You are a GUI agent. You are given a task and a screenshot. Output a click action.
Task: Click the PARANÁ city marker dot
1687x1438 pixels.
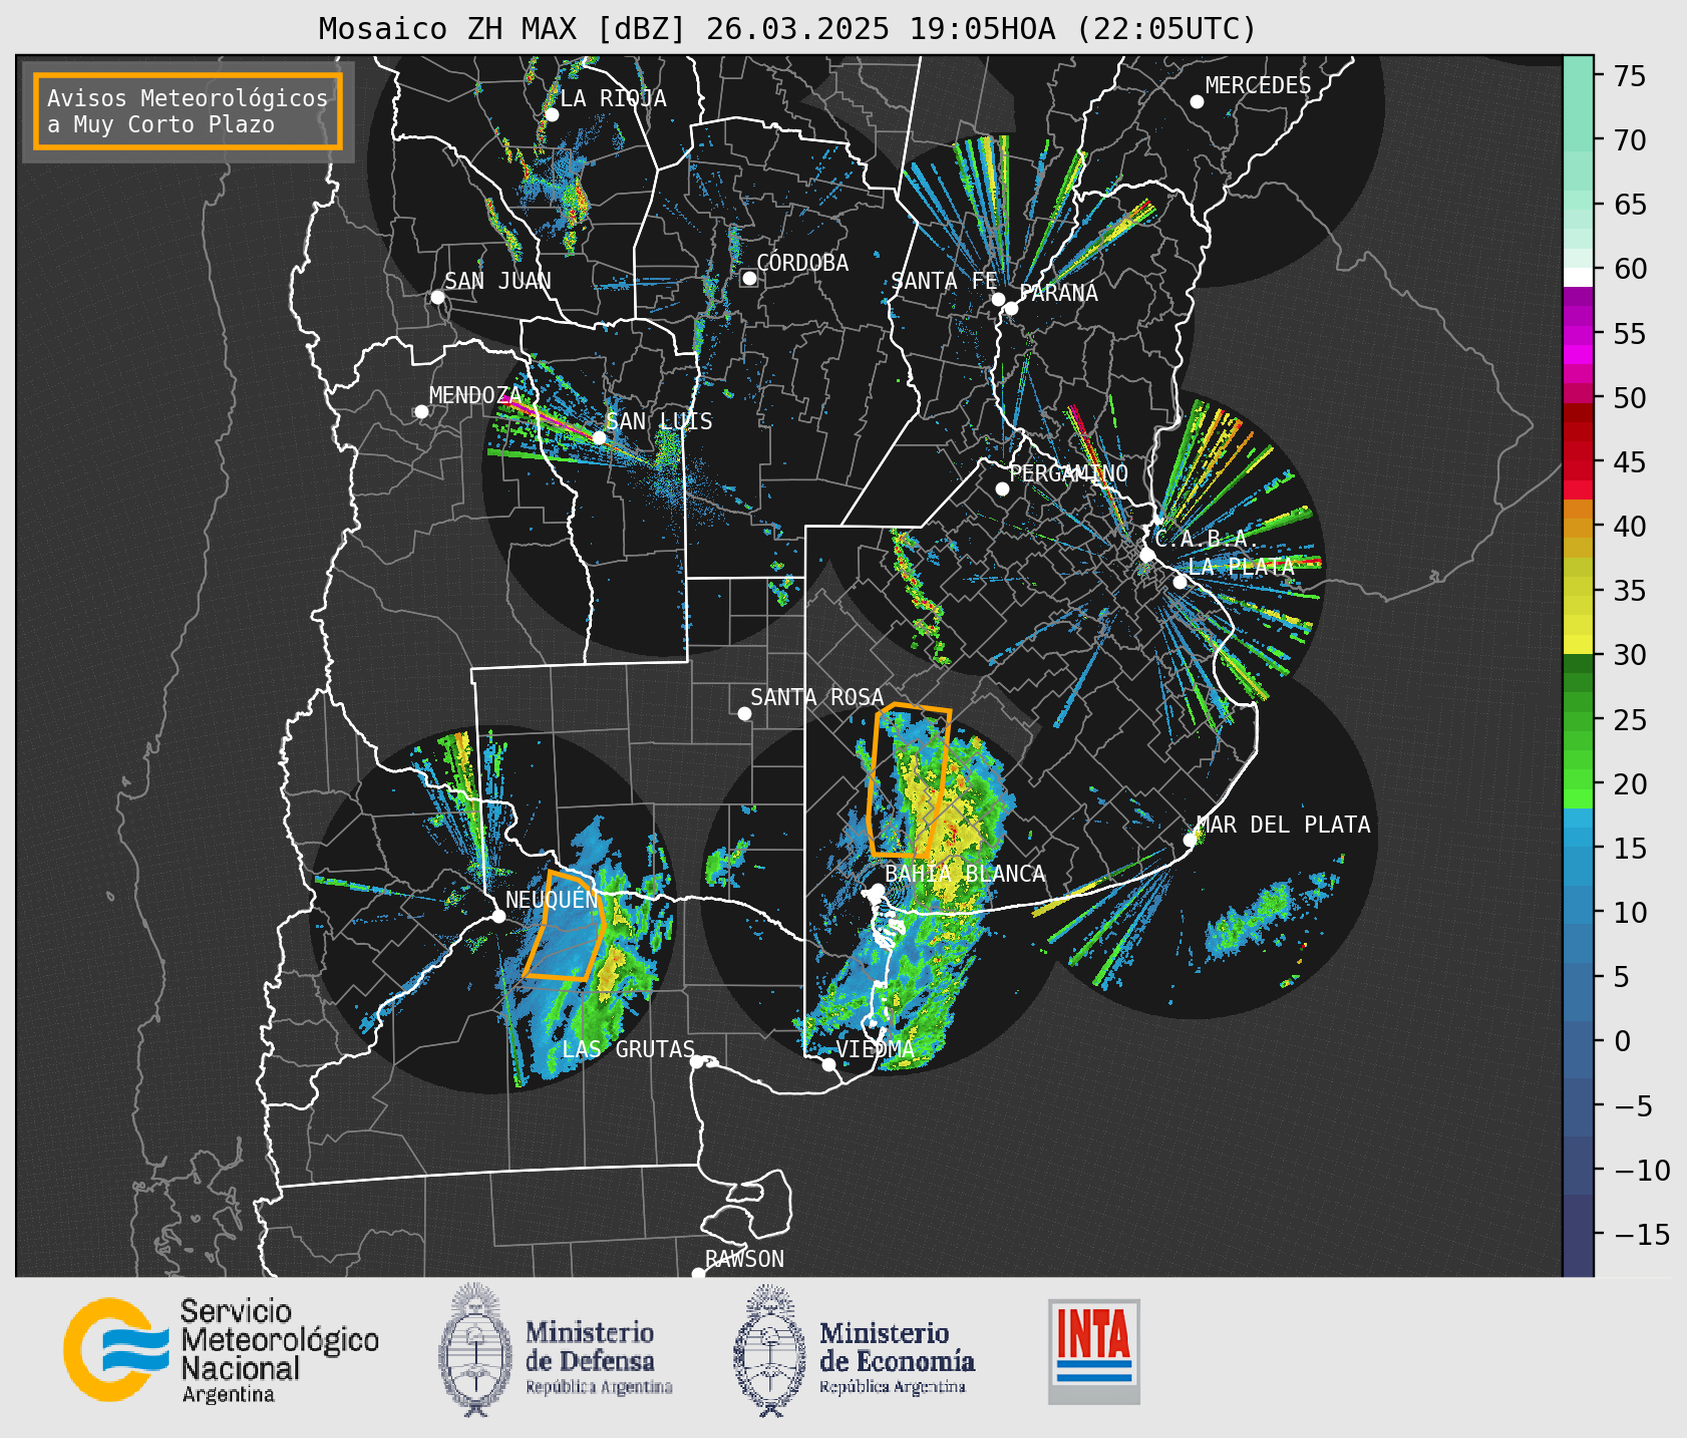pos(1011,308)
